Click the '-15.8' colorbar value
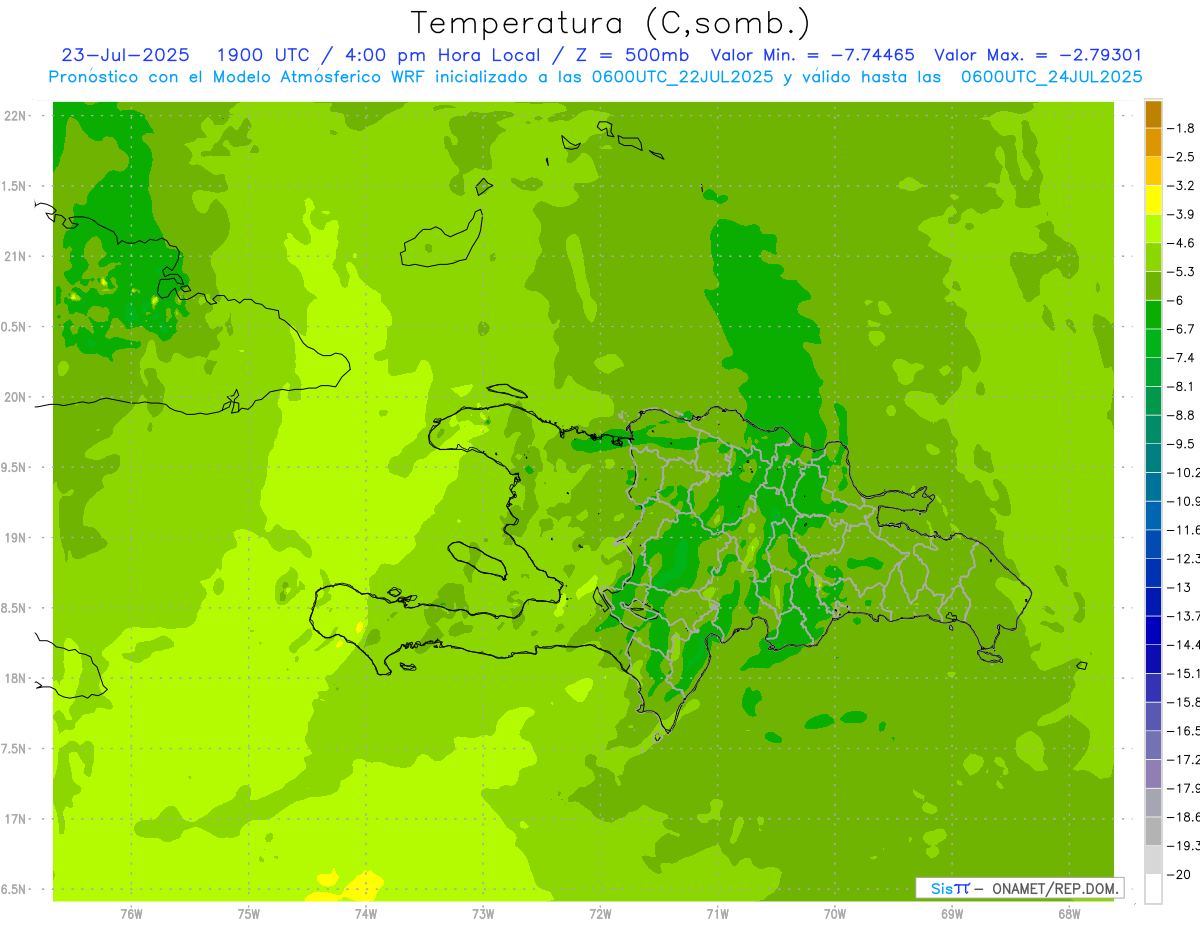The height and width of the screenshot is (927, 1200). point(1184,702)
